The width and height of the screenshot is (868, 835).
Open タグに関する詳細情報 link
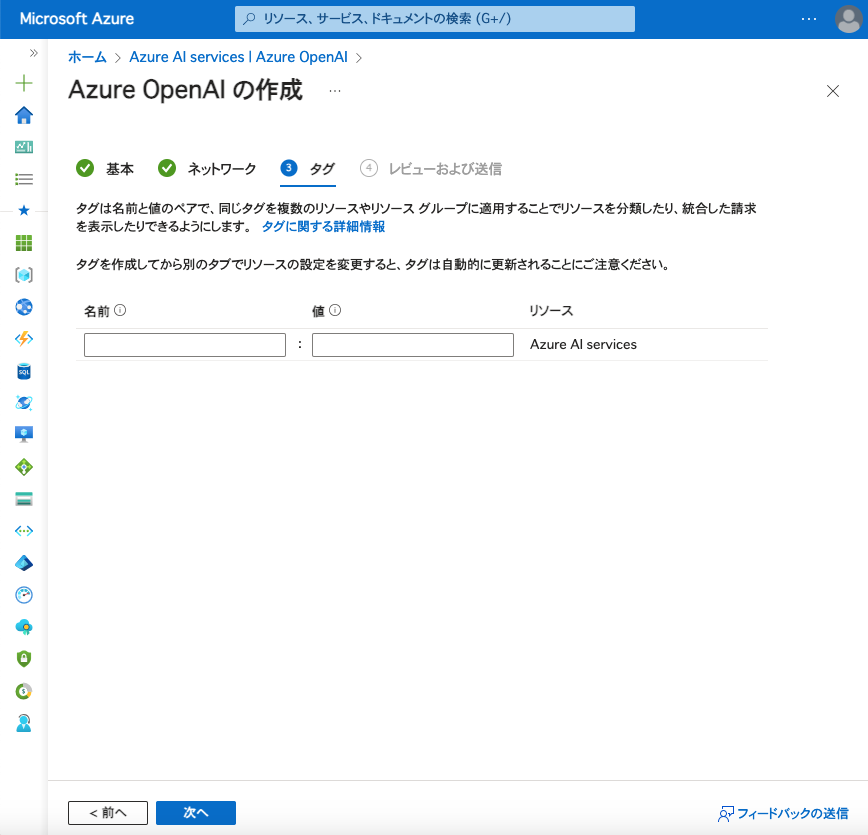pos(323,226)
